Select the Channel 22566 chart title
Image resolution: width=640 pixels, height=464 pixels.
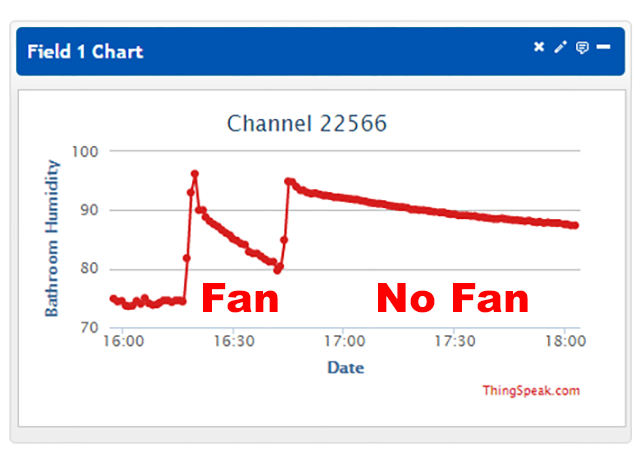tap(307, 123)
